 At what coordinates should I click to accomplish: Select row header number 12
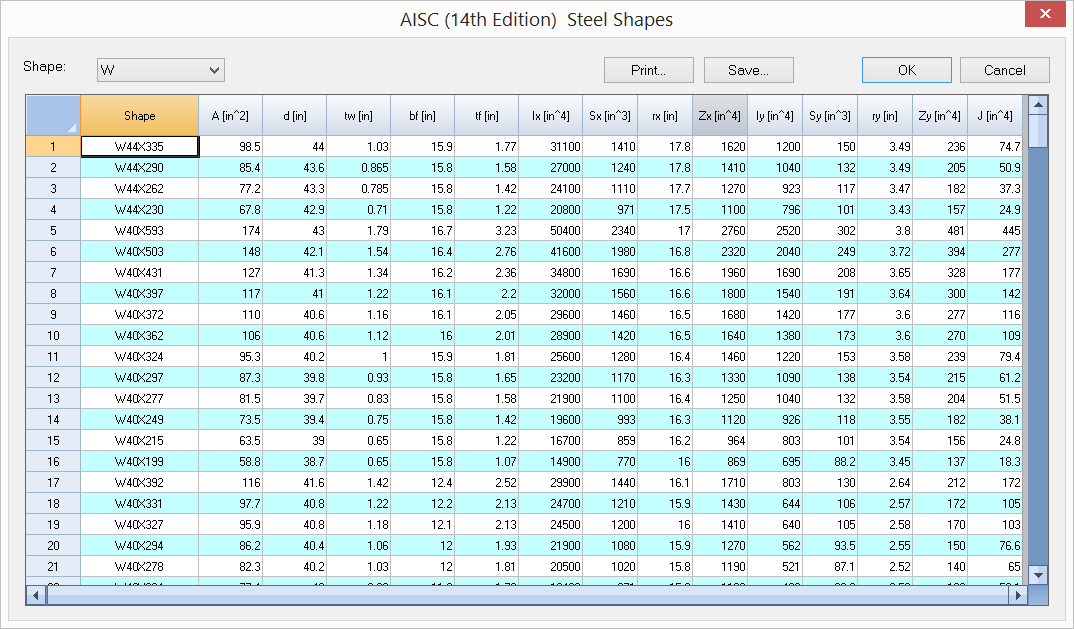(x=53, y=378)
